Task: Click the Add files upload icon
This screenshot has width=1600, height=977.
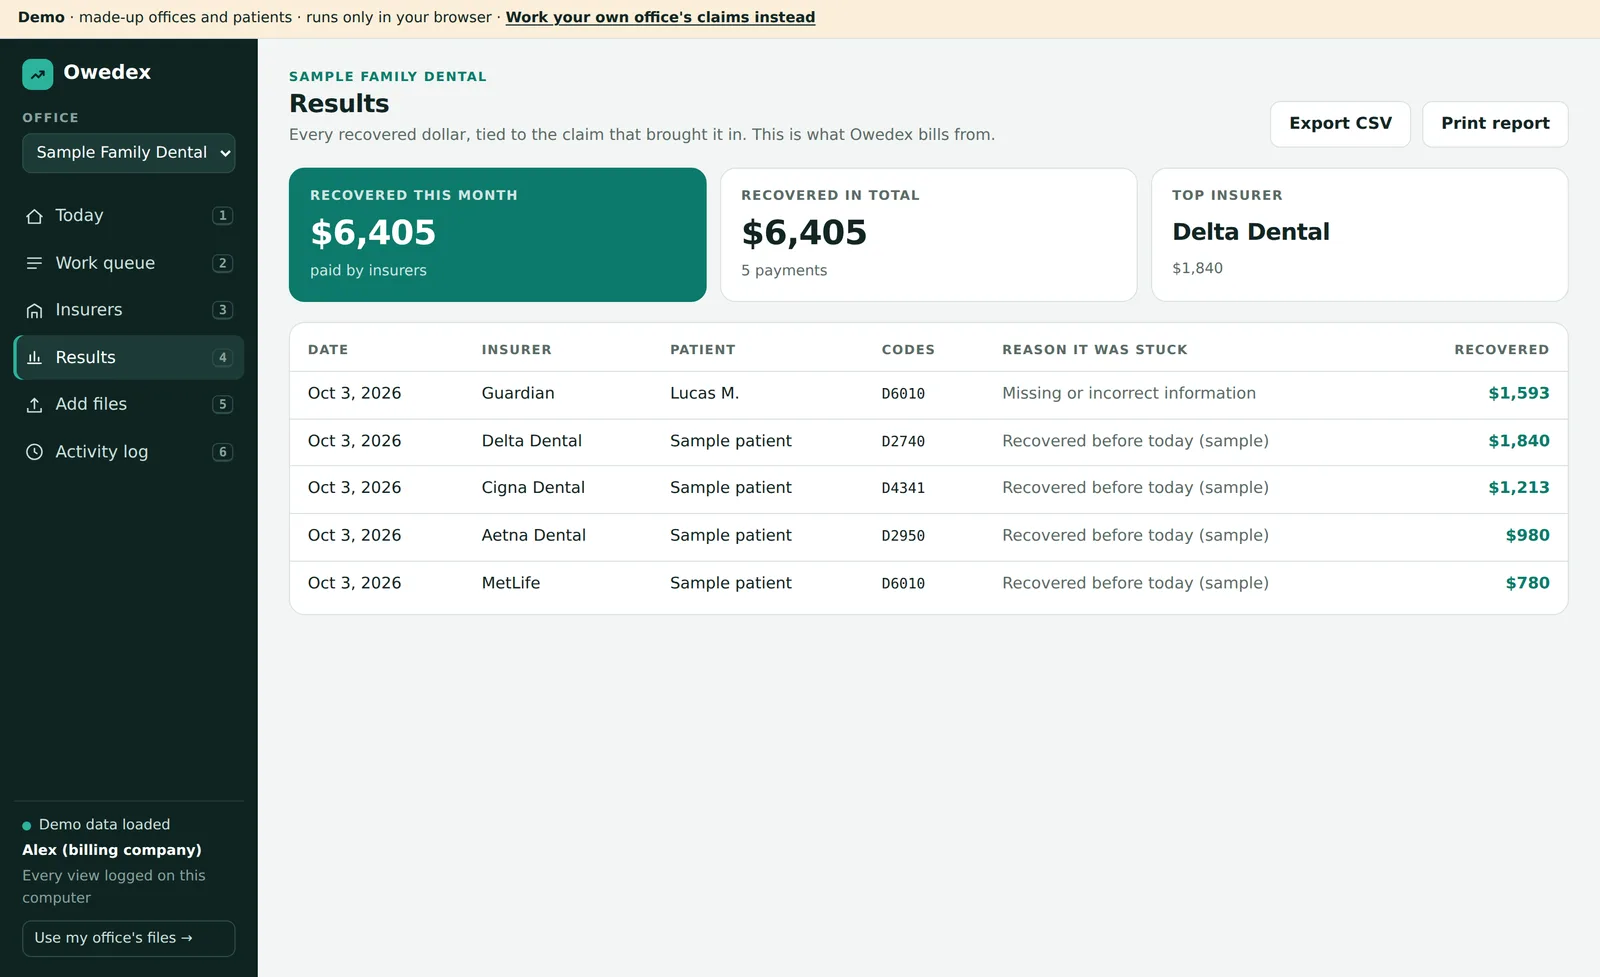Action: (34, 404)
